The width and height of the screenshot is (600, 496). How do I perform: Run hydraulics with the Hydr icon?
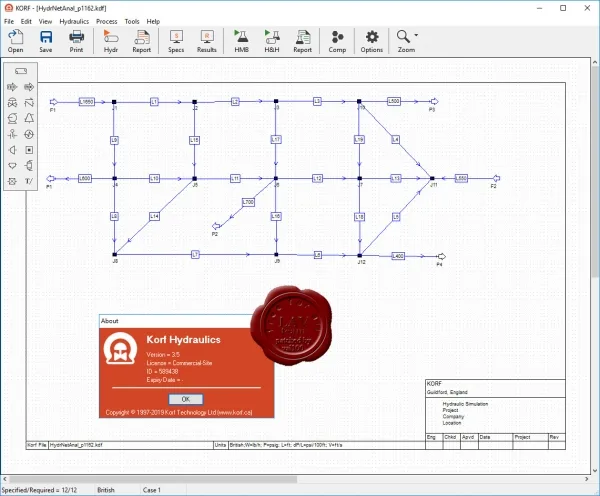[x=111, y=41]
